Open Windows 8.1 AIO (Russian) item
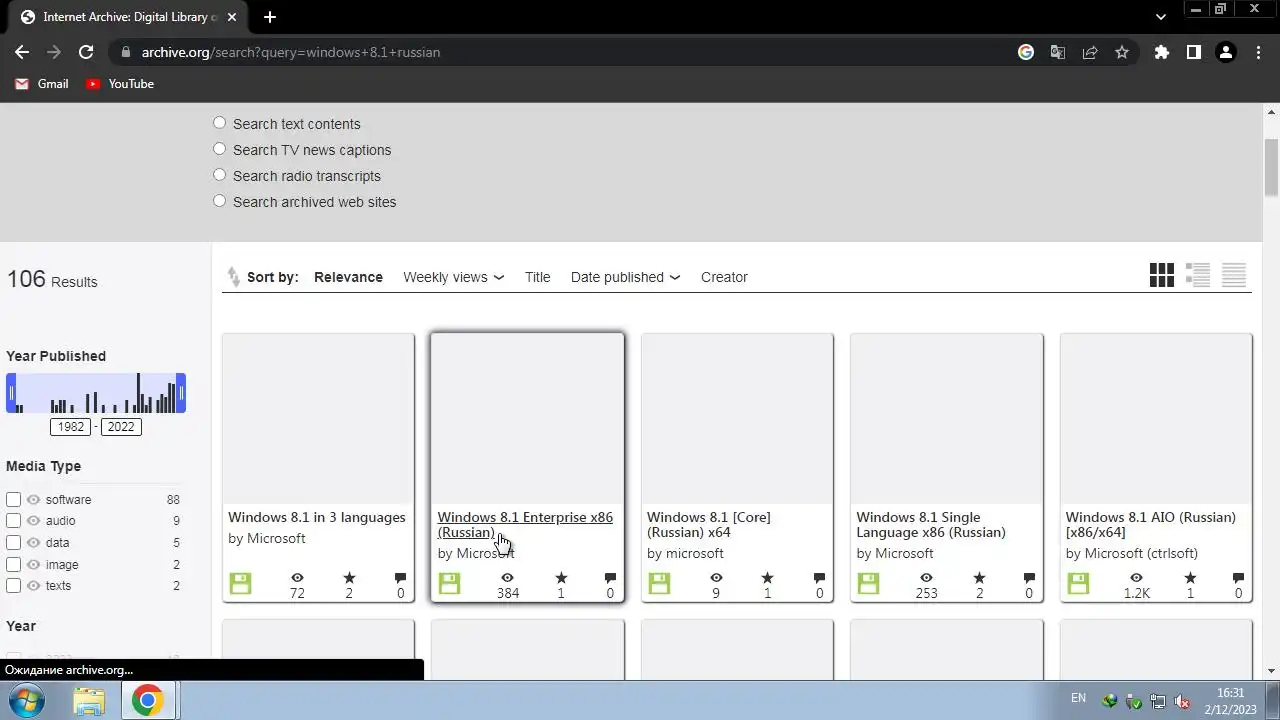The width and height of the screenshot is (1280, 720). 1151,525
